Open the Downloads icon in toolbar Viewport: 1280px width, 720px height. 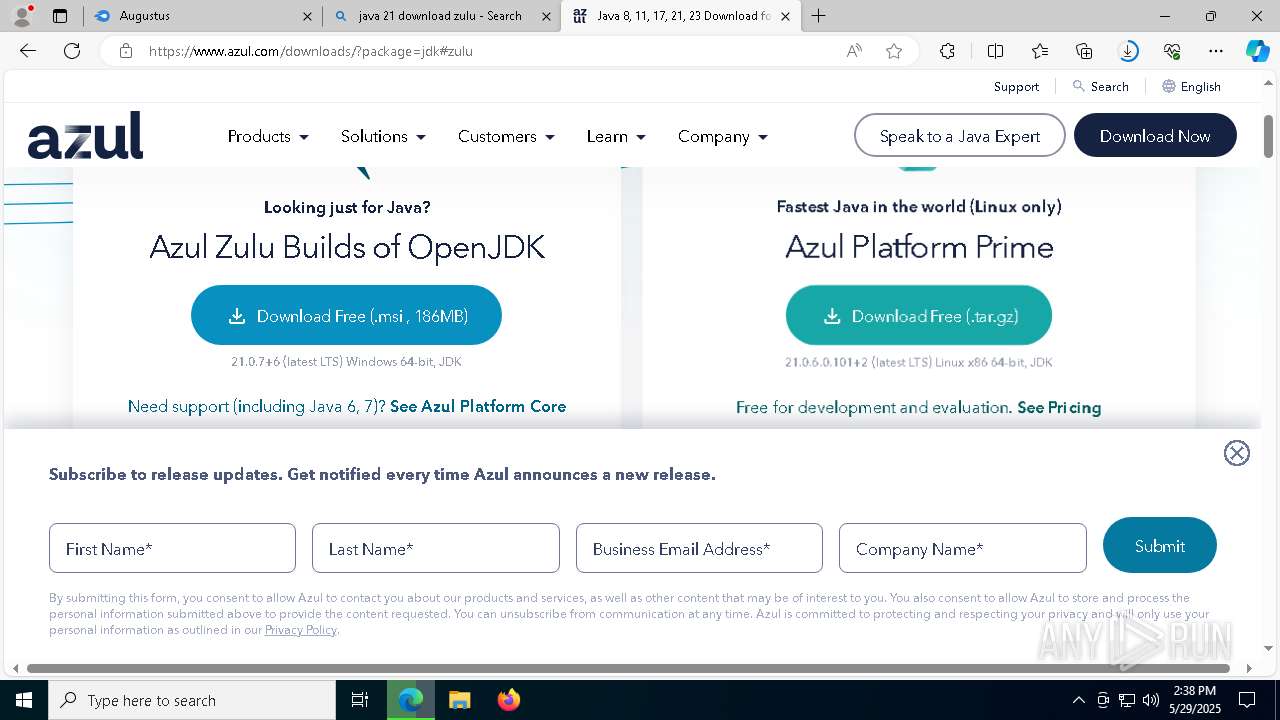[x=1128, y=51]
